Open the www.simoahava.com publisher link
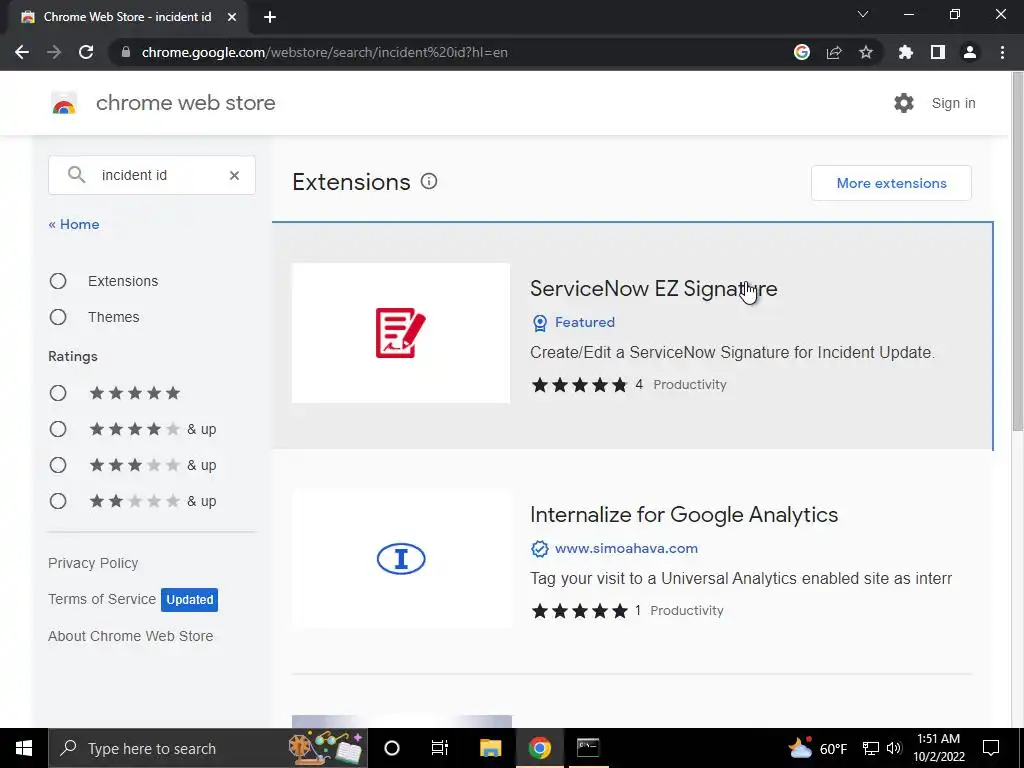The height and width of the screenshot is (768, 1024). 626,549
